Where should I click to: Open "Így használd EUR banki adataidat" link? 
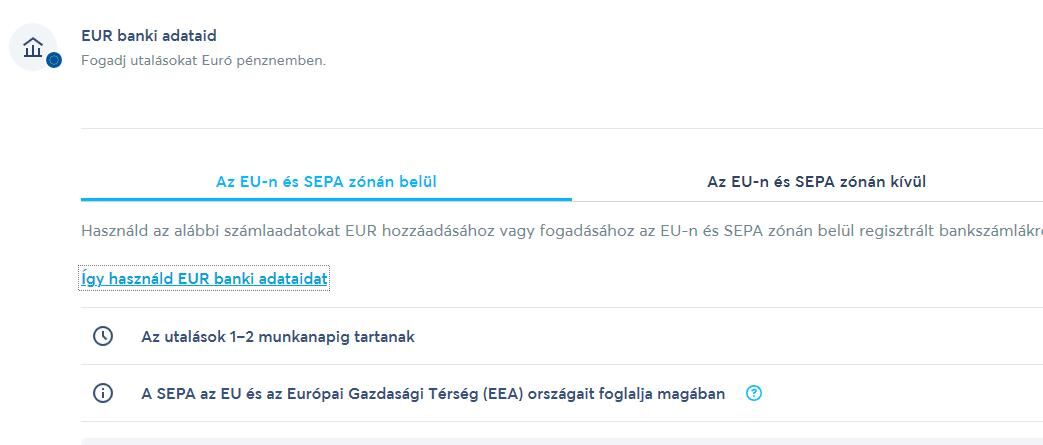(x=204, y=279)
